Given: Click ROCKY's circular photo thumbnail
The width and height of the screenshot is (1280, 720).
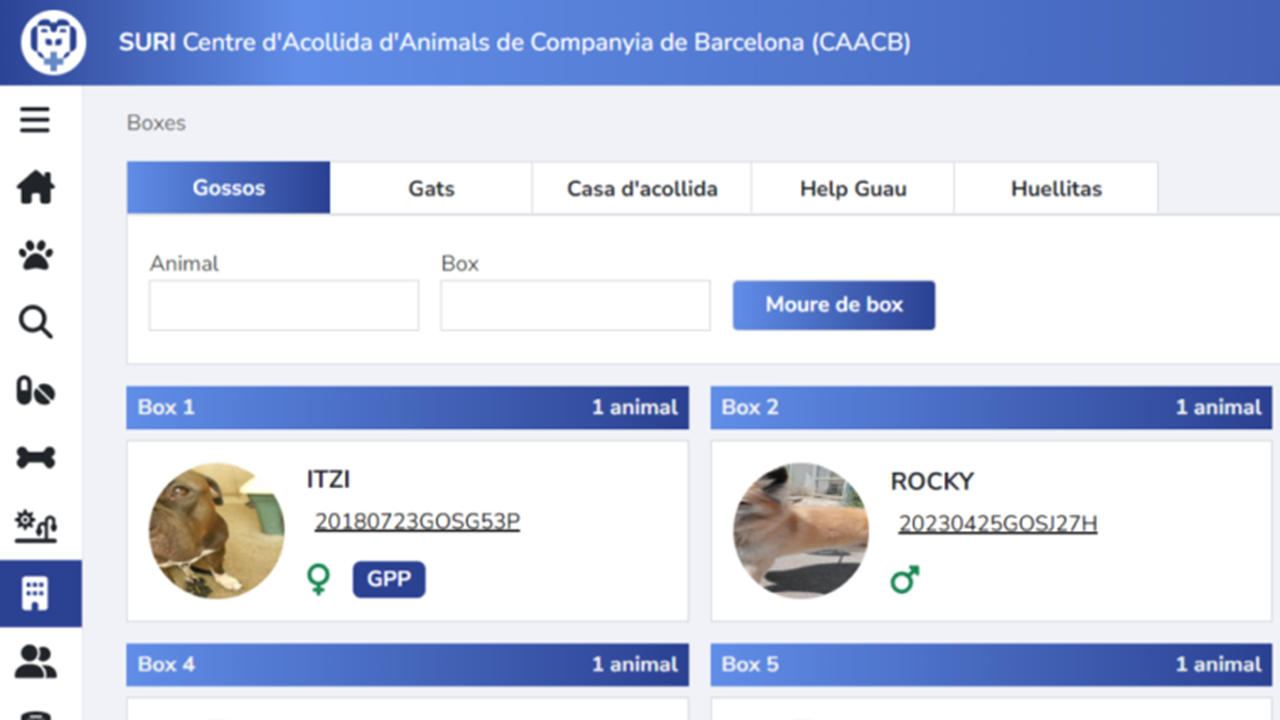Looking at the screenshot, I should pyautogui.click(x=800, y=530).
